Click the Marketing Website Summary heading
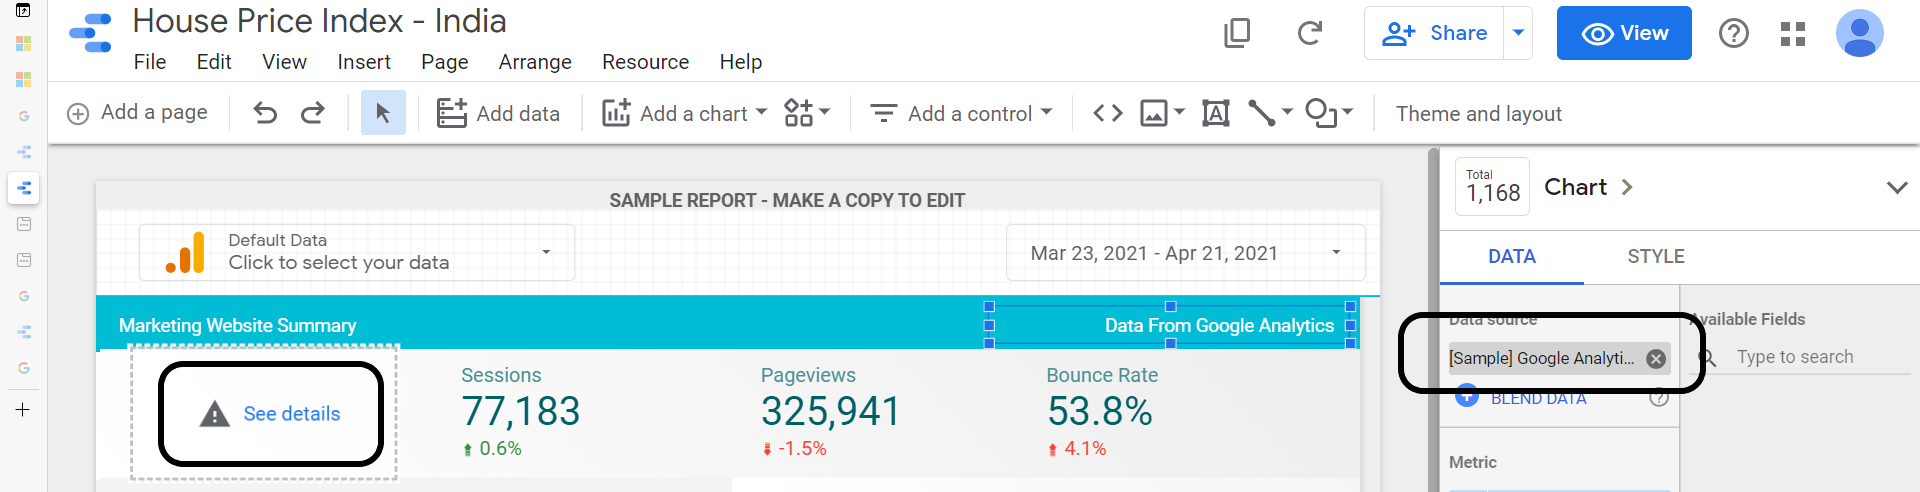Image resolution: width=1920 pixels, height=492 pixels. click(237, 326)
